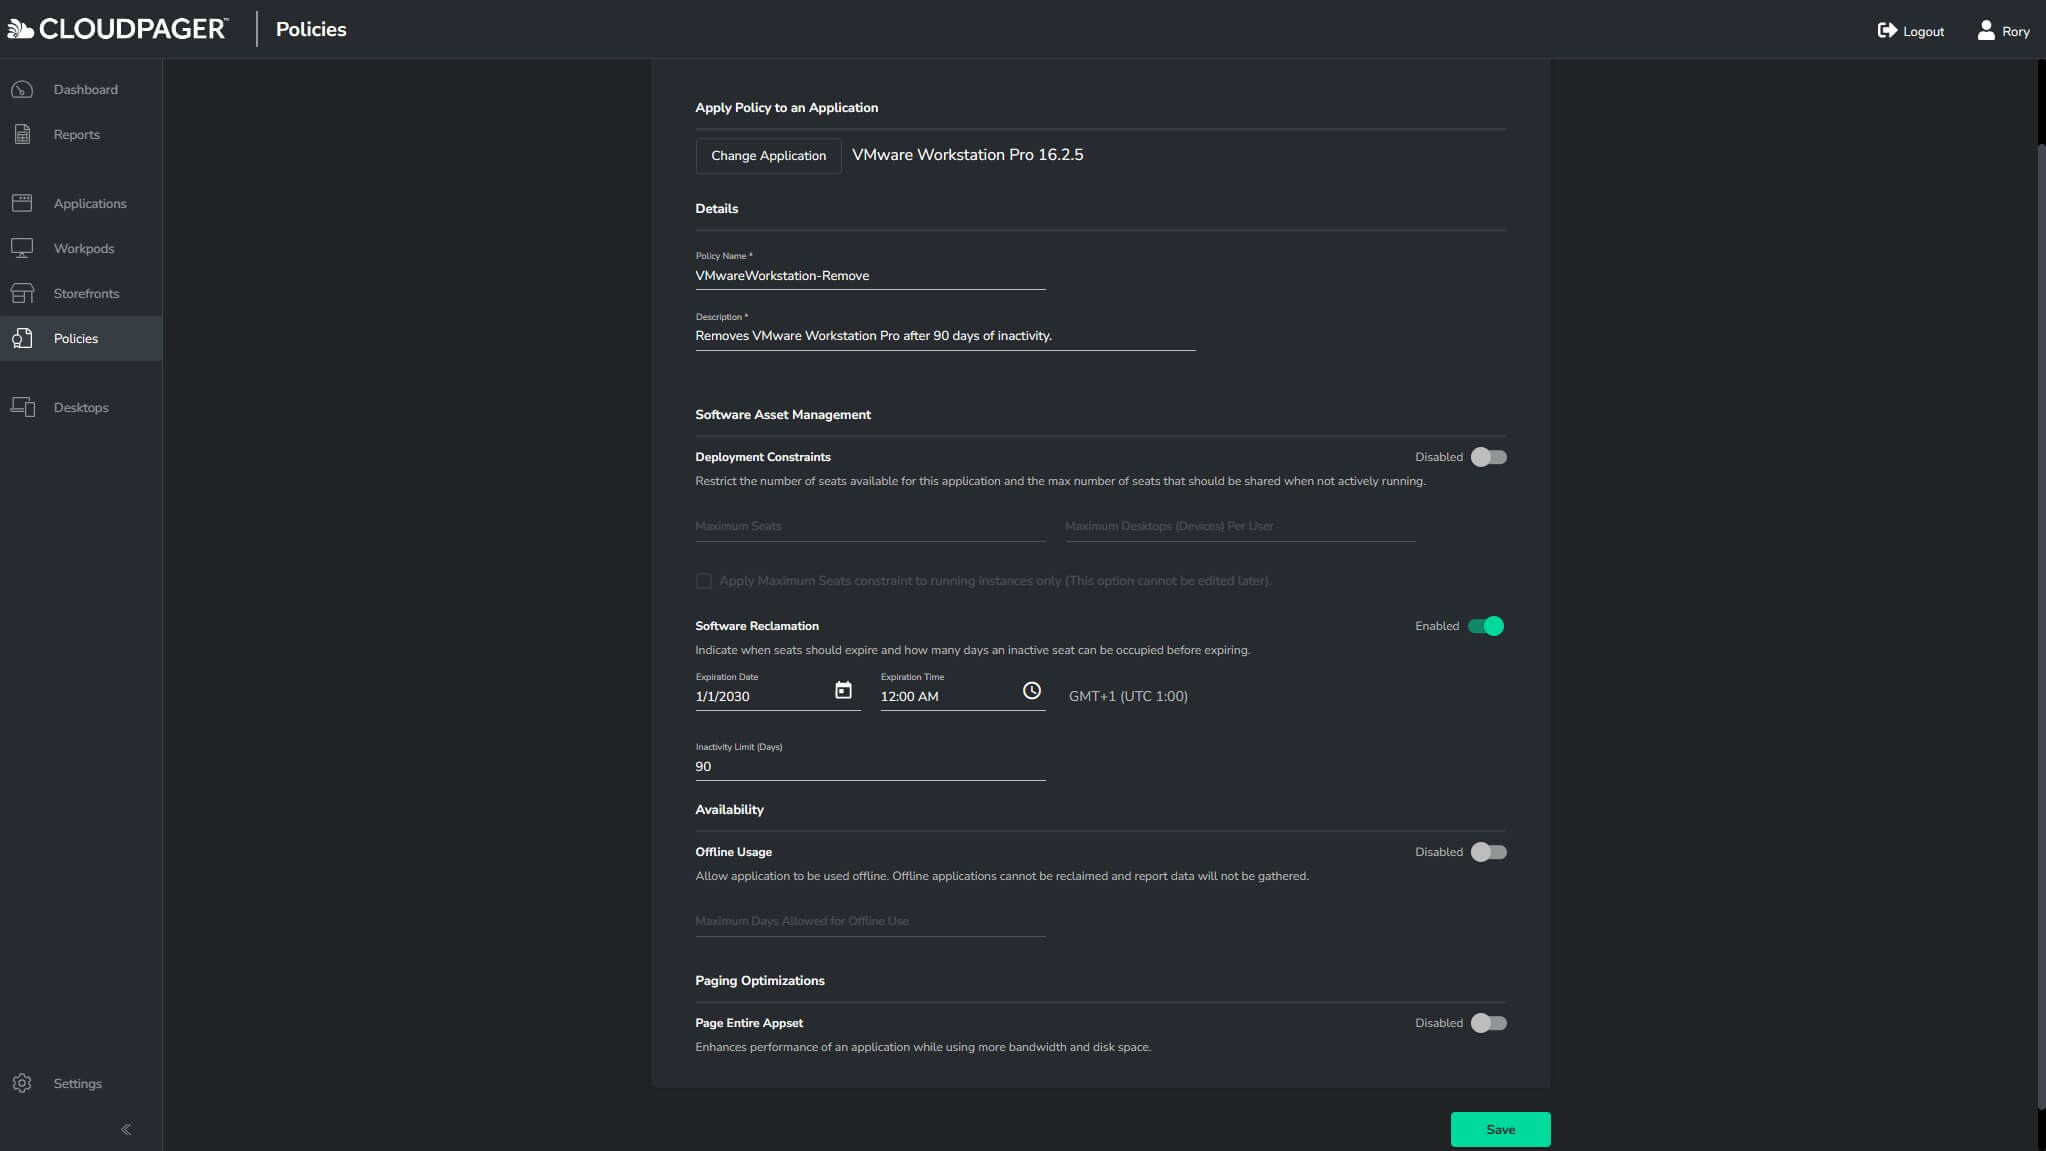This screenshot has height=1151, width=2046.
Task: Click the Cloudpager logo
Action: coord(117,29)
